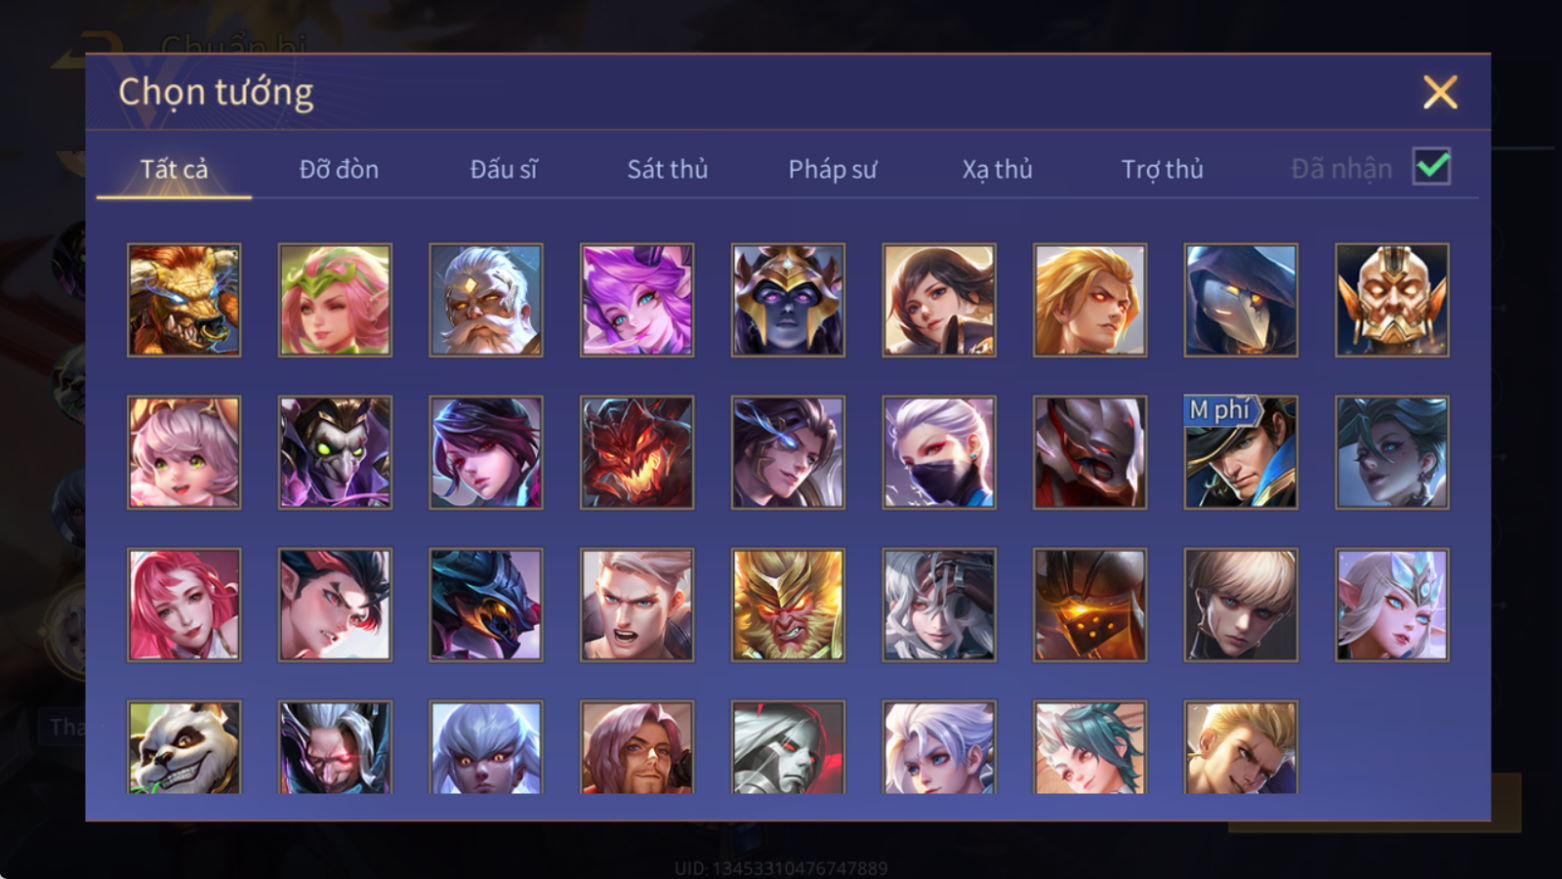1562x879 pixels.
Task: Pick the golden-masked bald warrior hero
Action: 1392,301
